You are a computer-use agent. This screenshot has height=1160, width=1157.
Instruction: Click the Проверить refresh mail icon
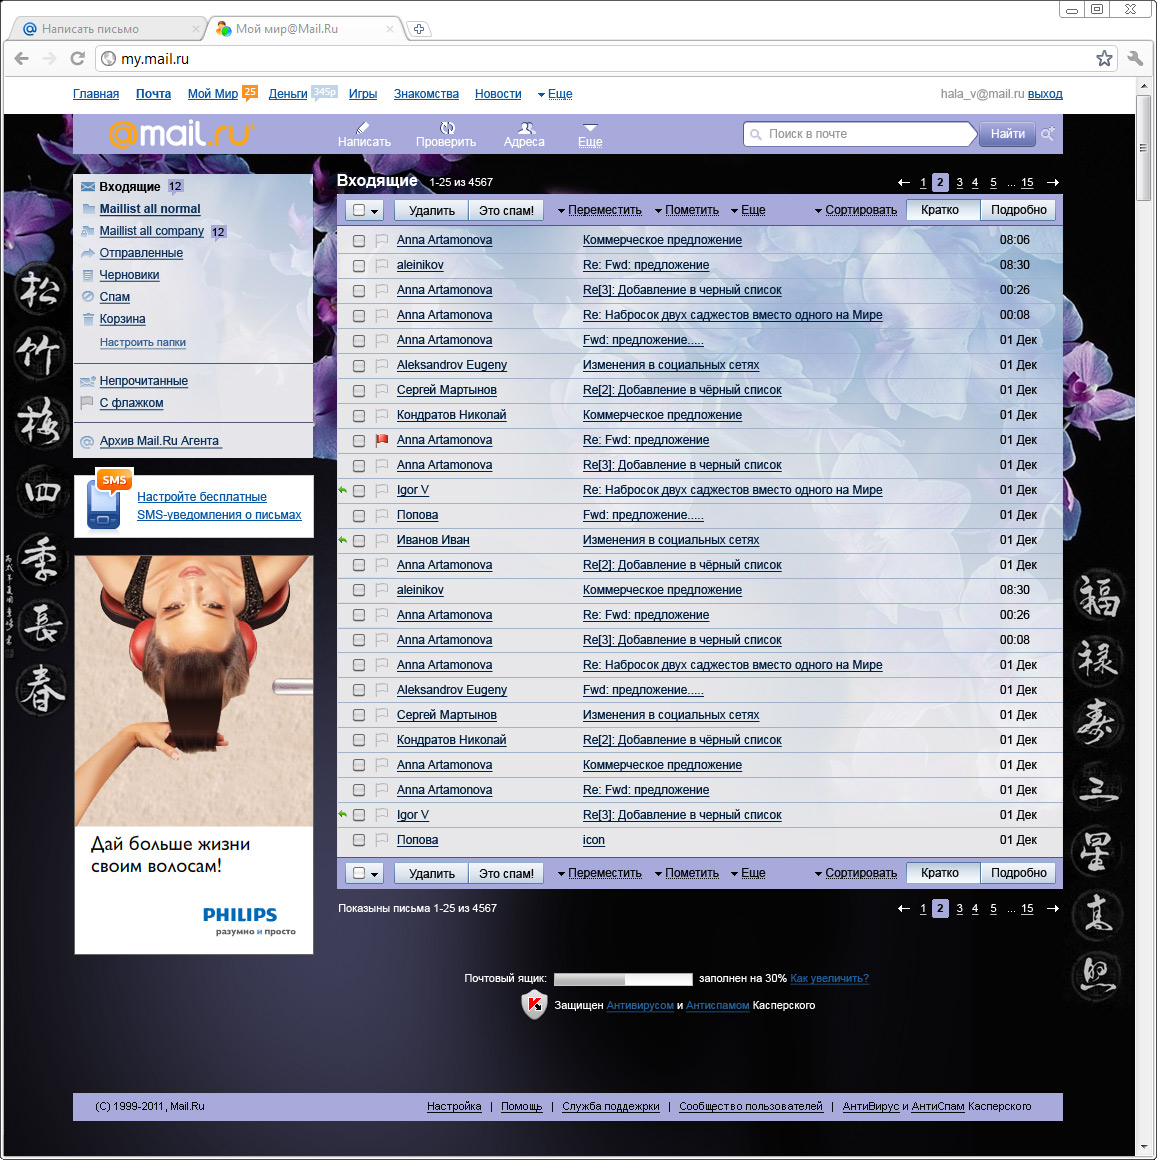[447, 127]
